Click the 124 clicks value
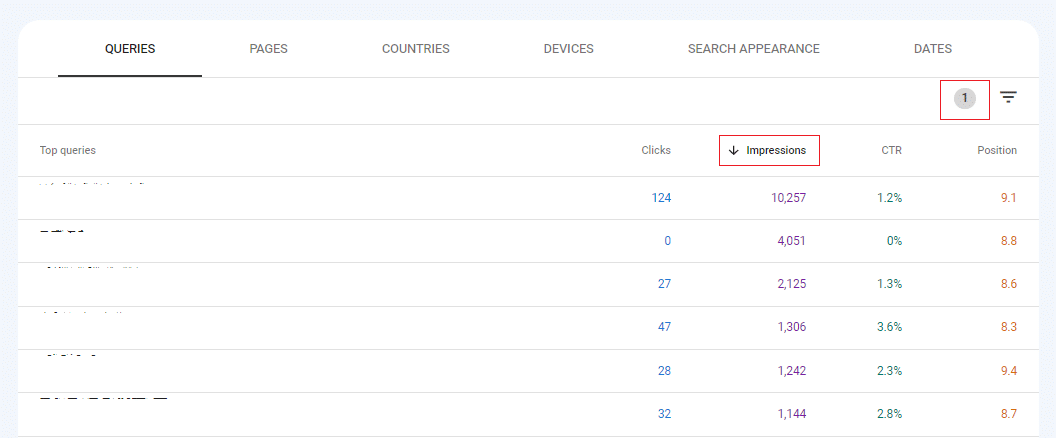This screenshot has width=1056, height=438. point(661,198)
